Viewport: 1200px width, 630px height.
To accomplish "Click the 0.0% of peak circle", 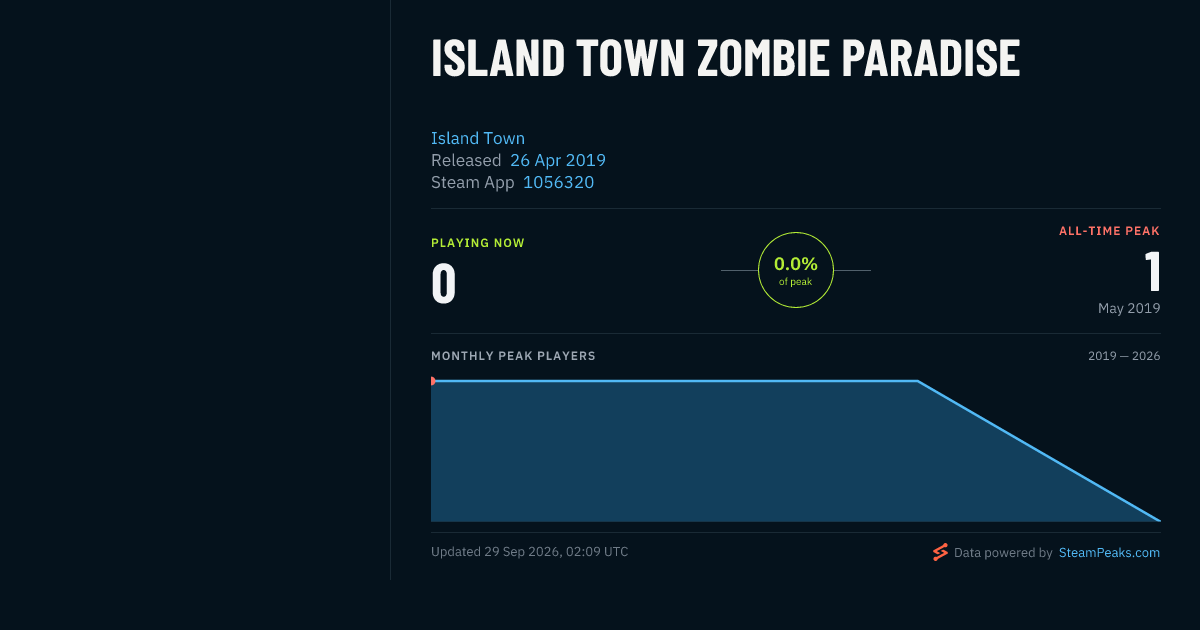I will [796, 270].
